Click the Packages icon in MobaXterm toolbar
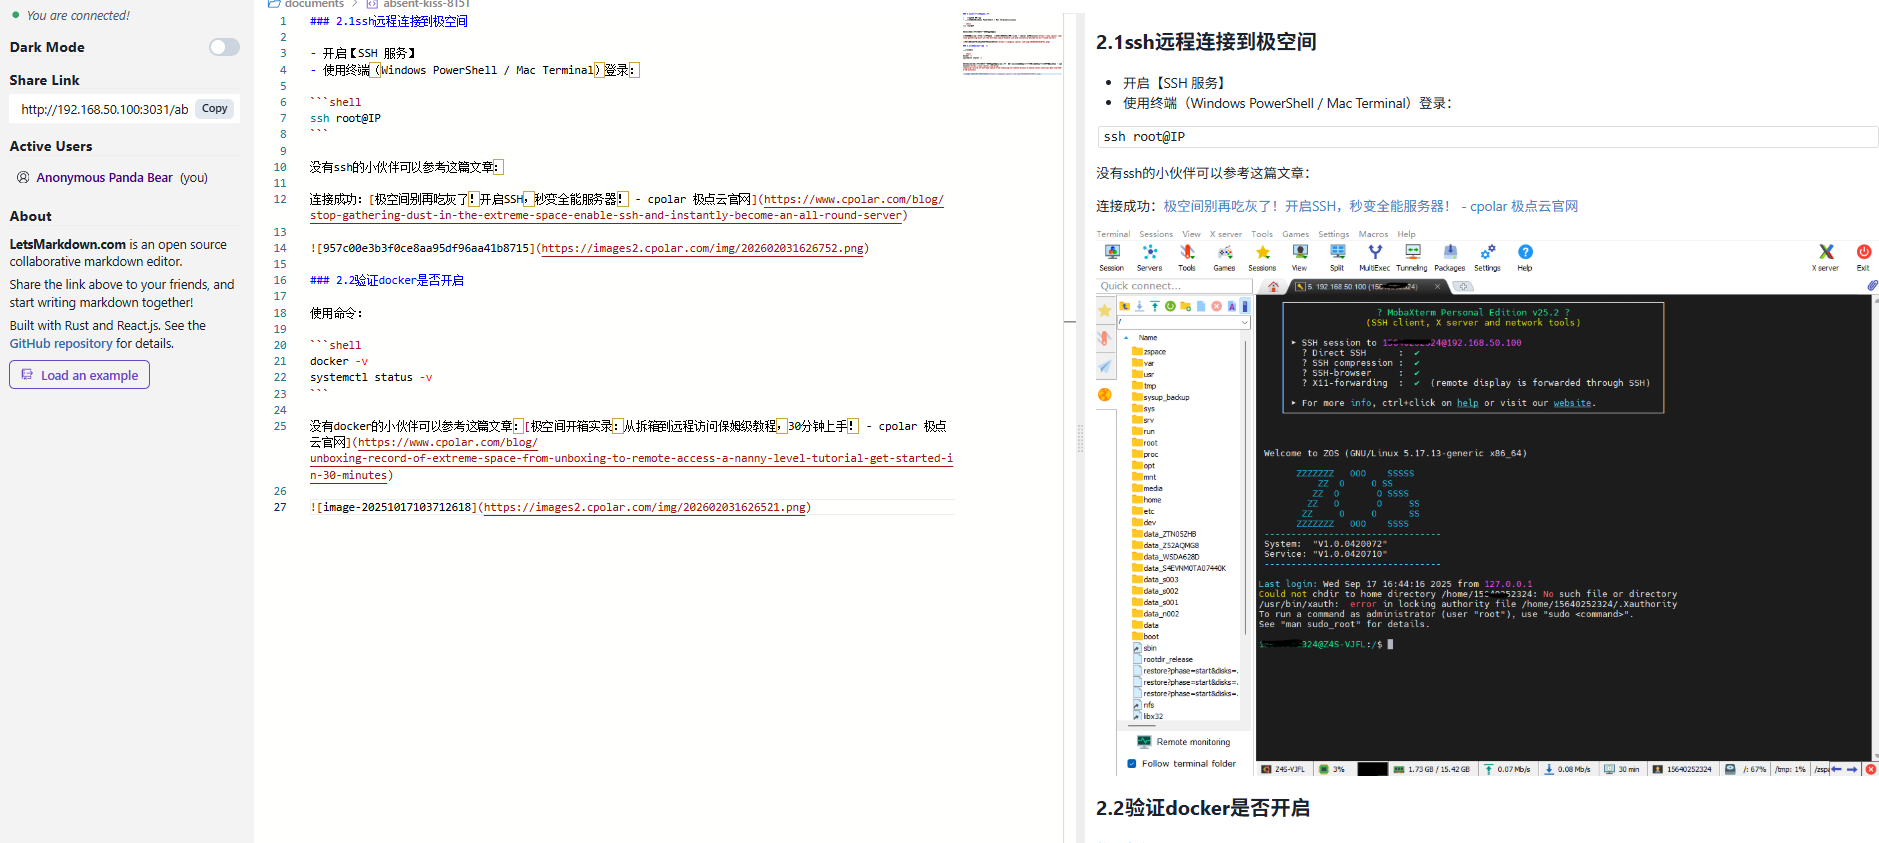This screenshot has height=843, width=1879. pos(1449,257)
